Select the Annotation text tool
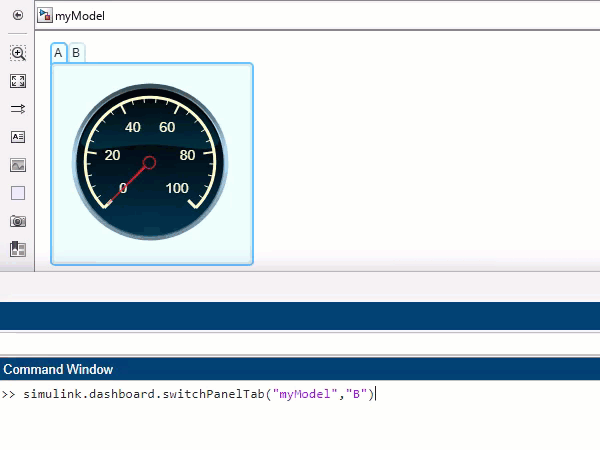 18,137
